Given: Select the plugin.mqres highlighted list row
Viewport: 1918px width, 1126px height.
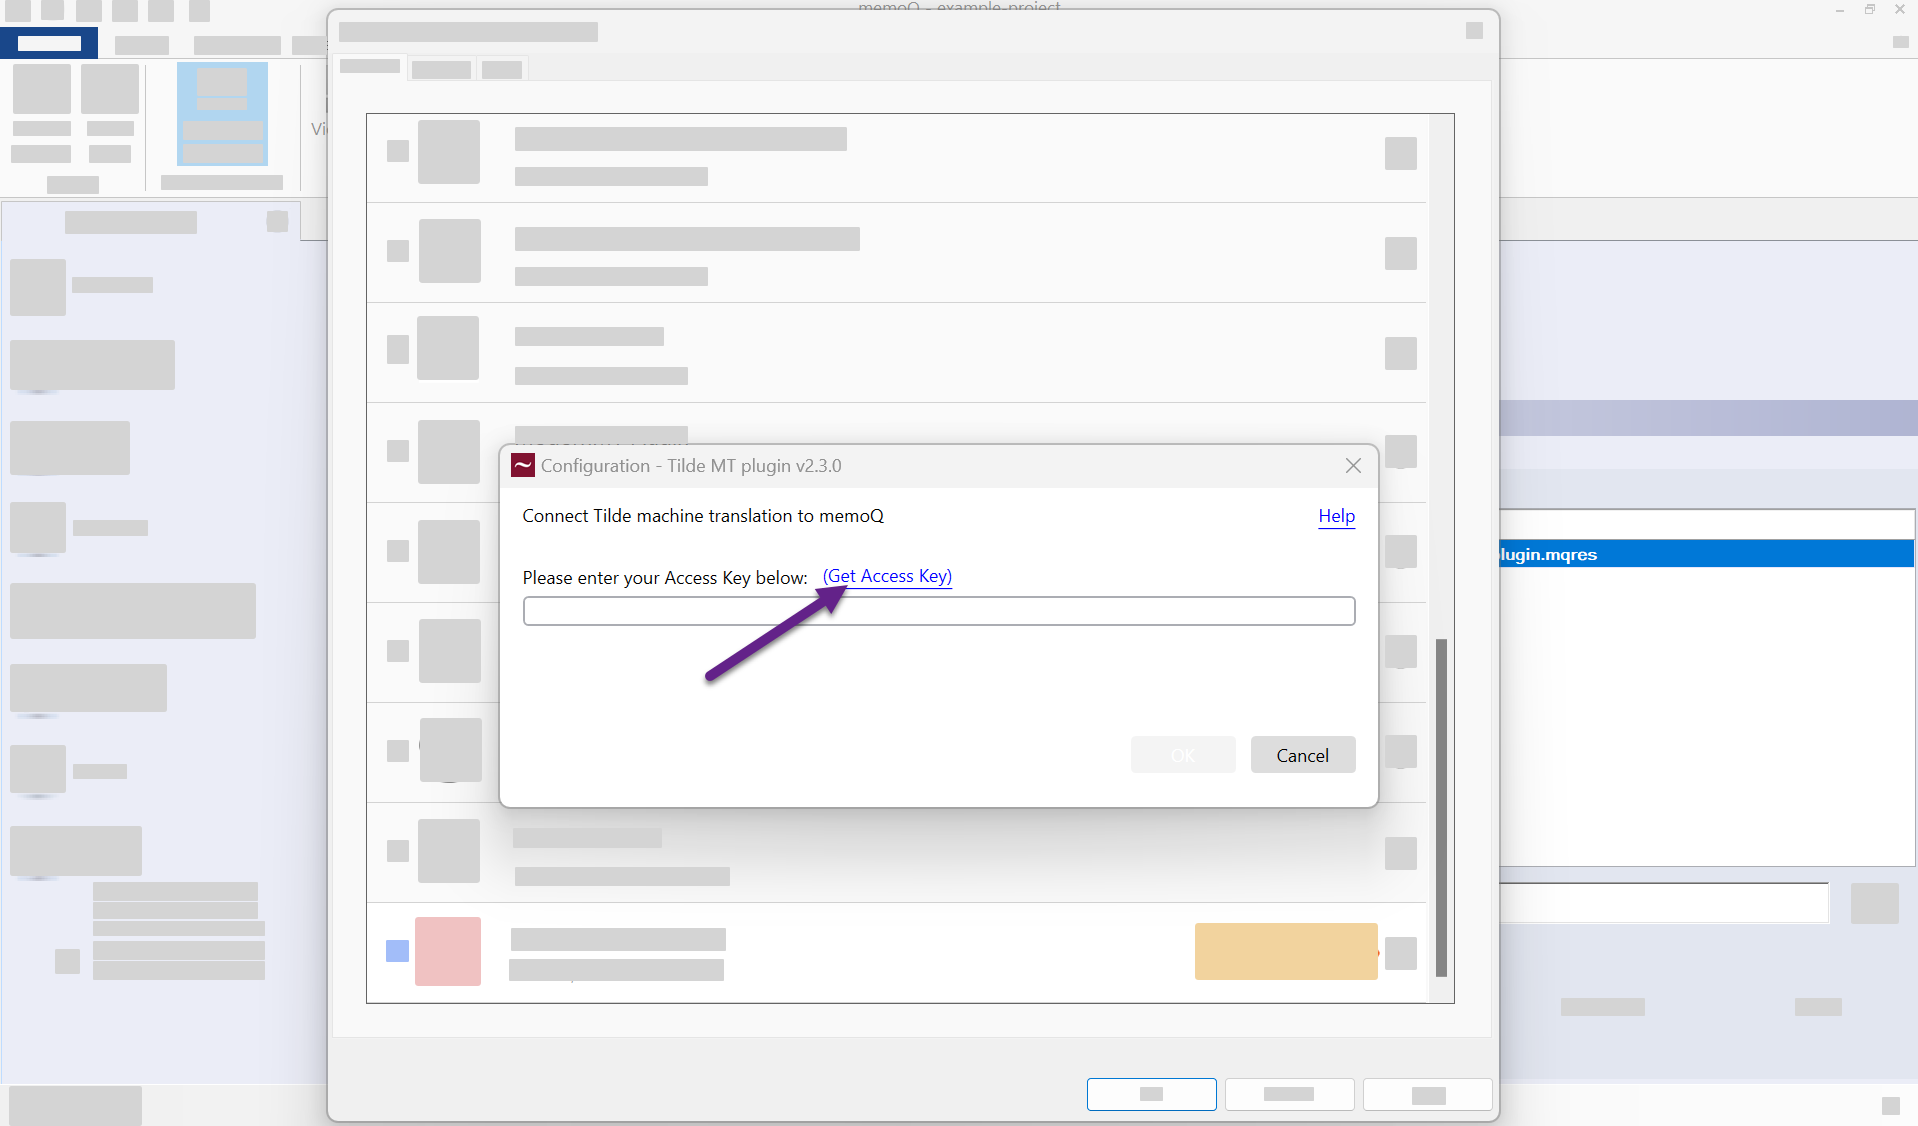Looking at the screenshot, I should (x=1706, y=554).
